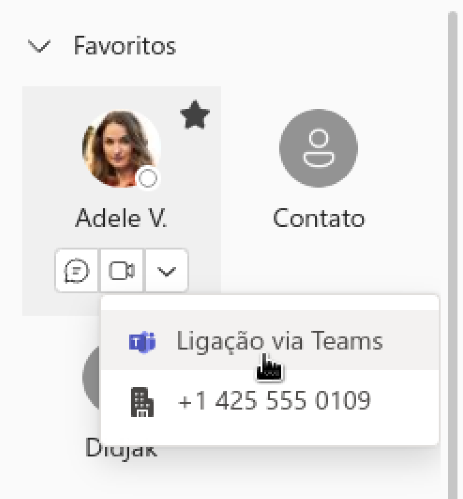Click the Teams logo in the call menu
Viewport: 463px width, 499px height.
(142, 342)
